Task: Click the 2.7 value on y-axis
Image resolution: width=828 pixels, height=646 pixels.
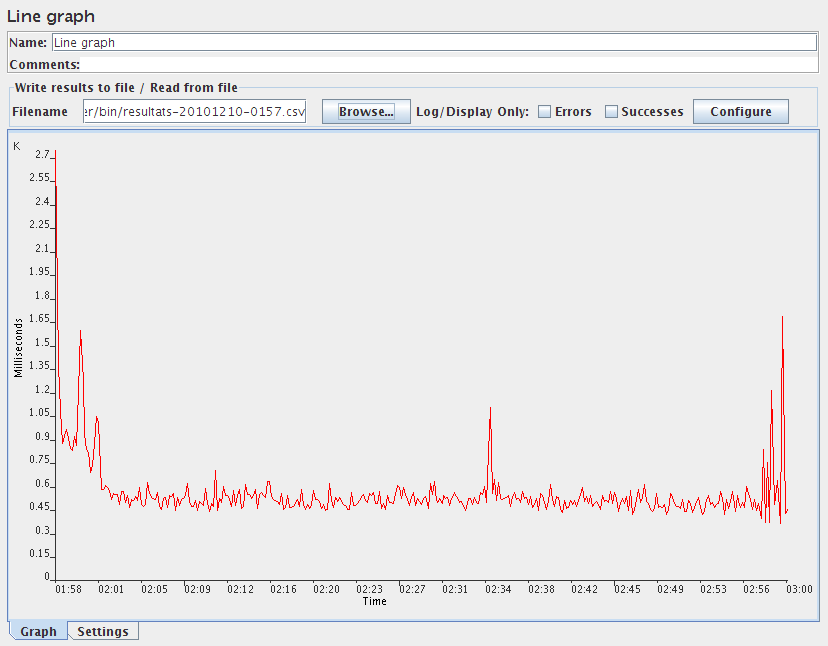Action: click(x=42, y=155)
